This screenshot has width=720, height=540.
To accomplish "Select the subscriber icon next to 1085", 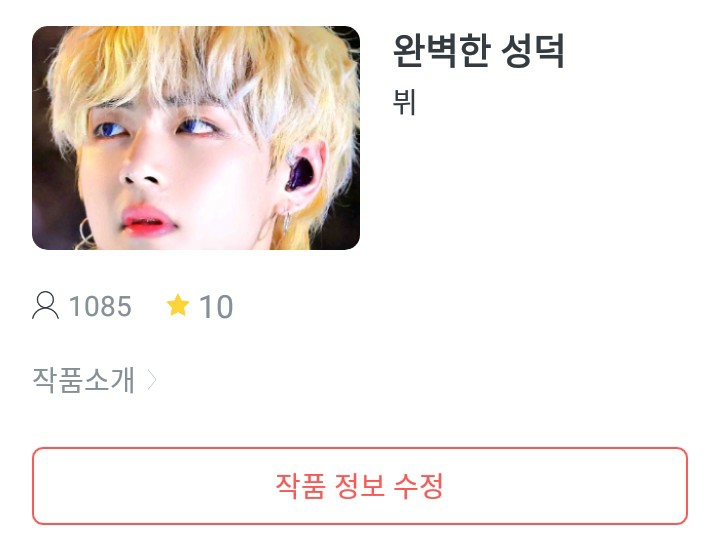I will [45, 305].
